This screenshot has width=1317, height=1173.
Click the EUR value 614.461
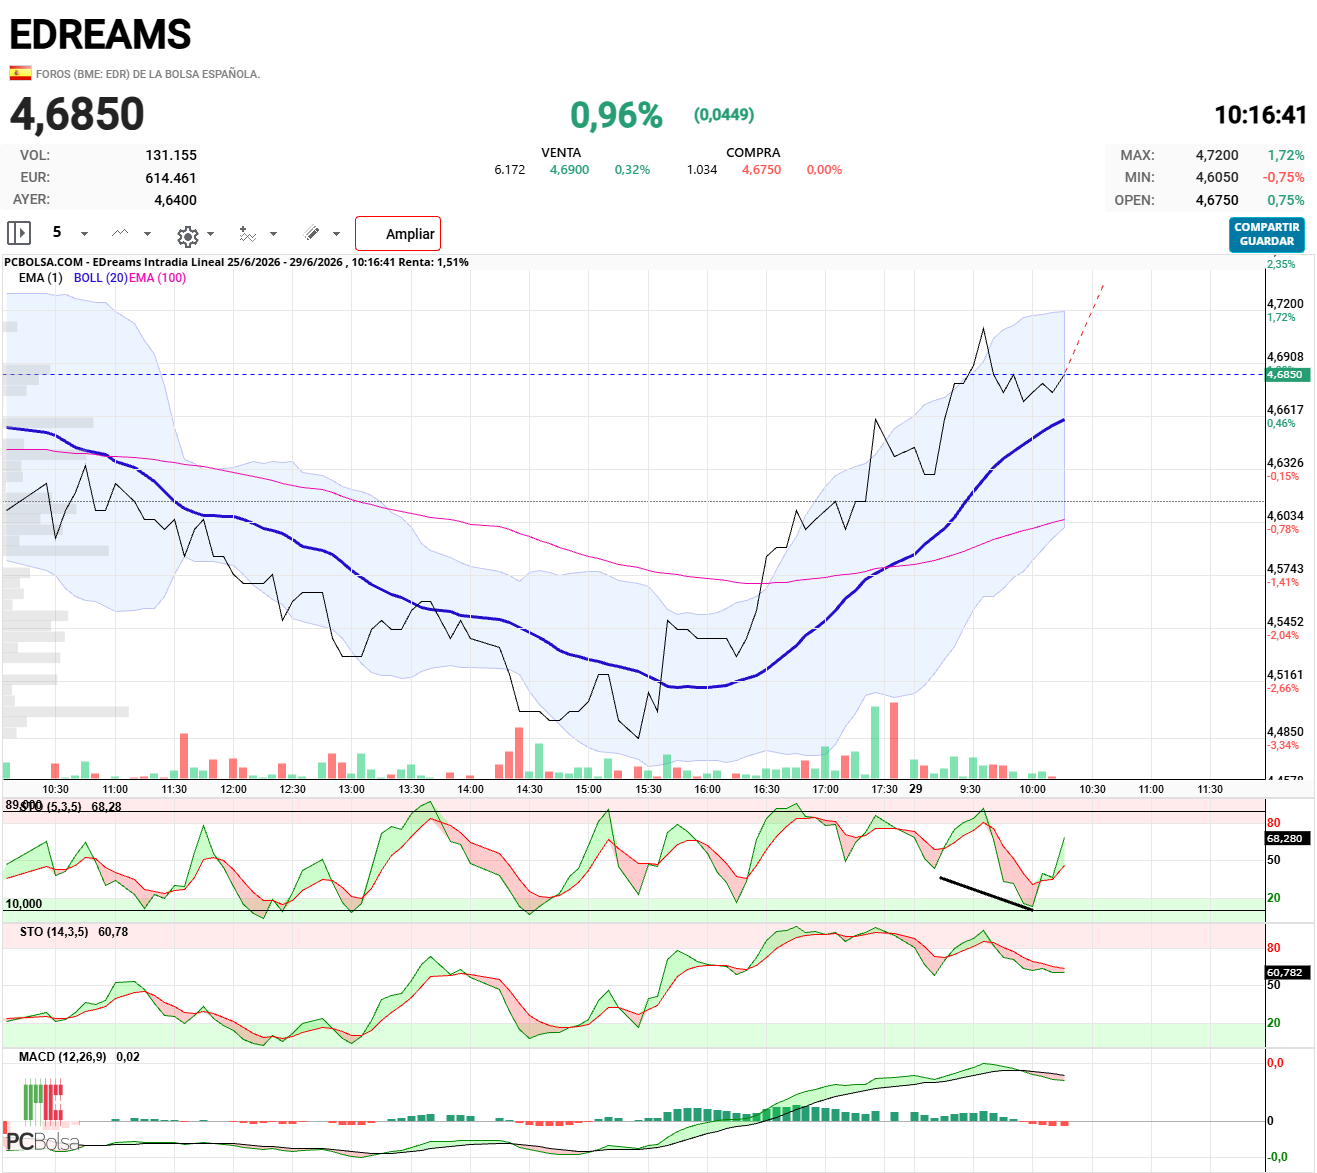click(171, 178)
